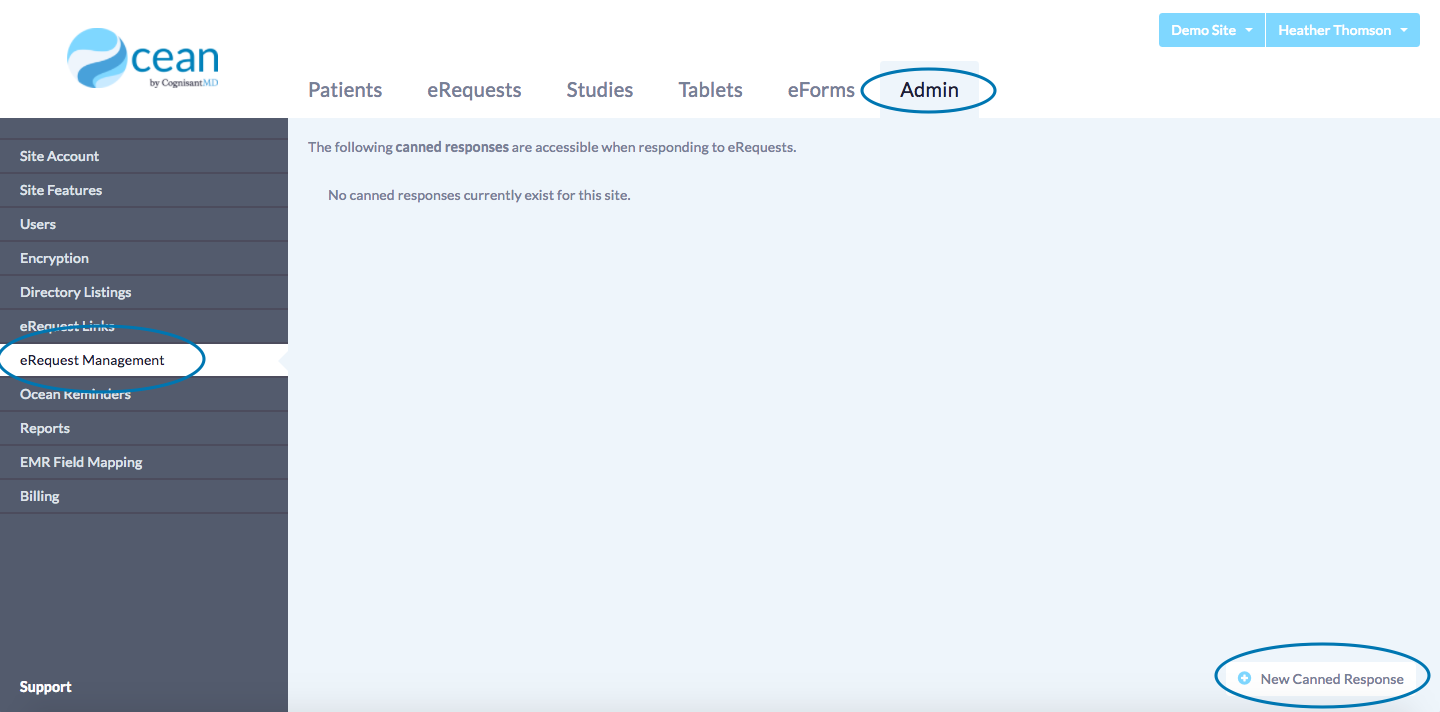The height and width of the screenshot is (712, 1440).
Task: Click the Support link in the sidebar
Action: tap(45, 687)
